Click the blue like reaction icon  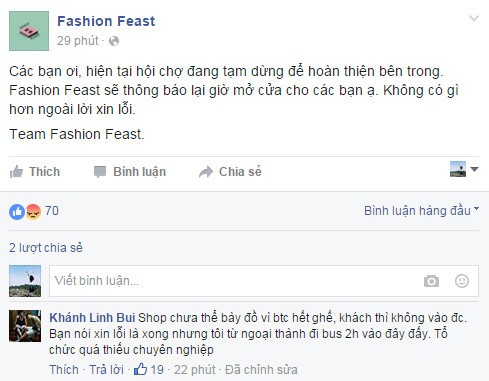[17, 211]
